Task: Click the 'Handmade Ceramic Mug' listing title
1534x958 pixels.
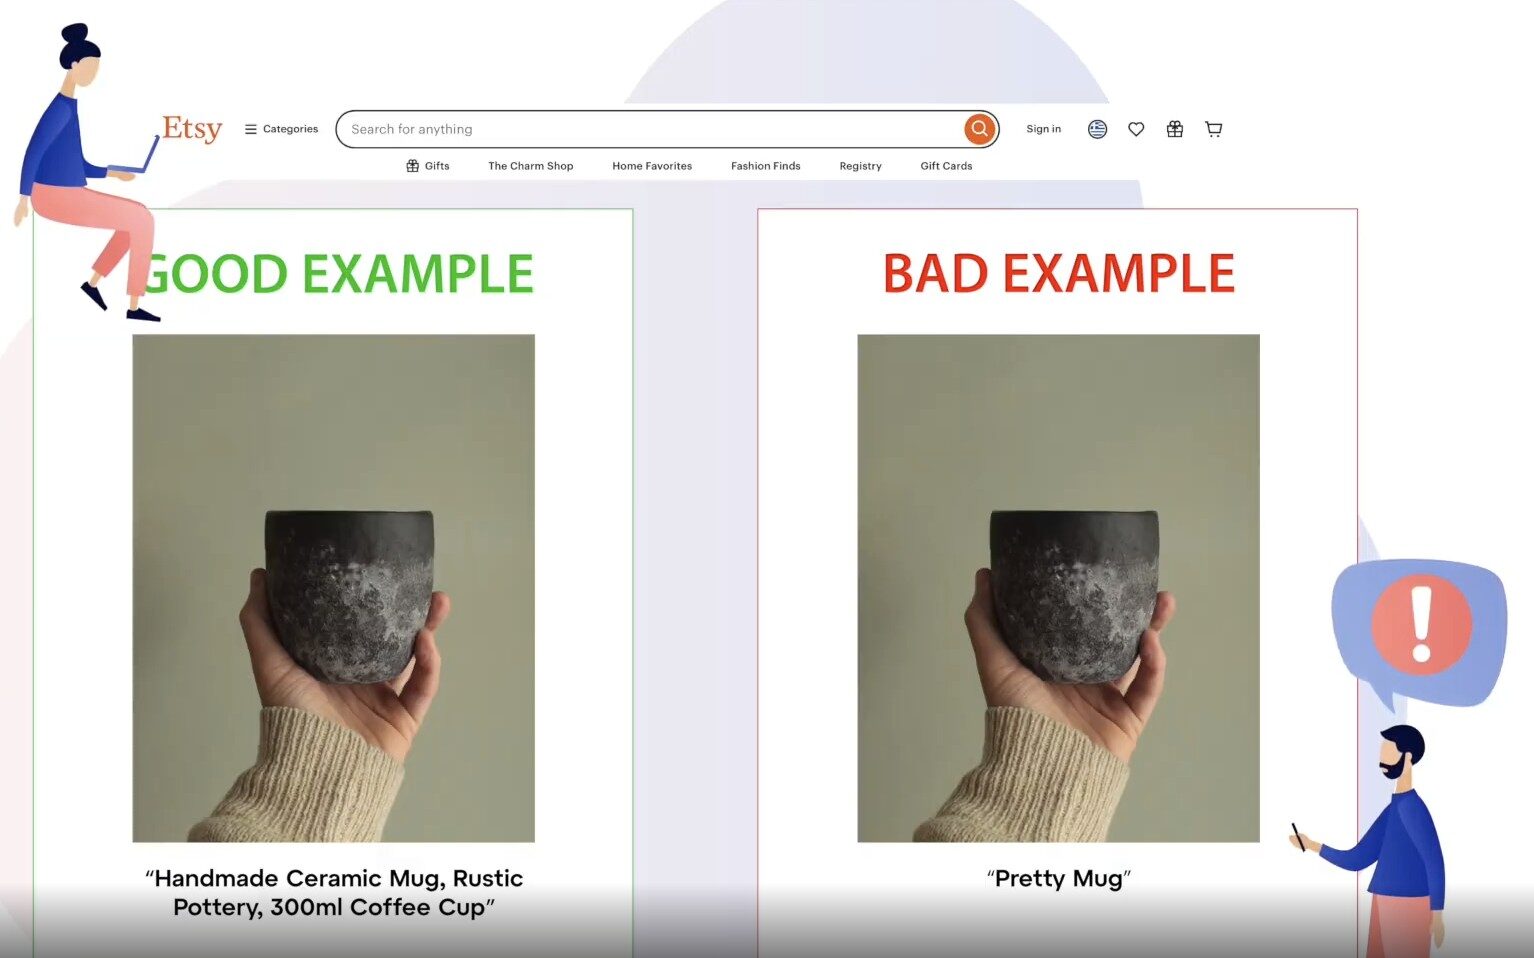Action: [334, 892]
